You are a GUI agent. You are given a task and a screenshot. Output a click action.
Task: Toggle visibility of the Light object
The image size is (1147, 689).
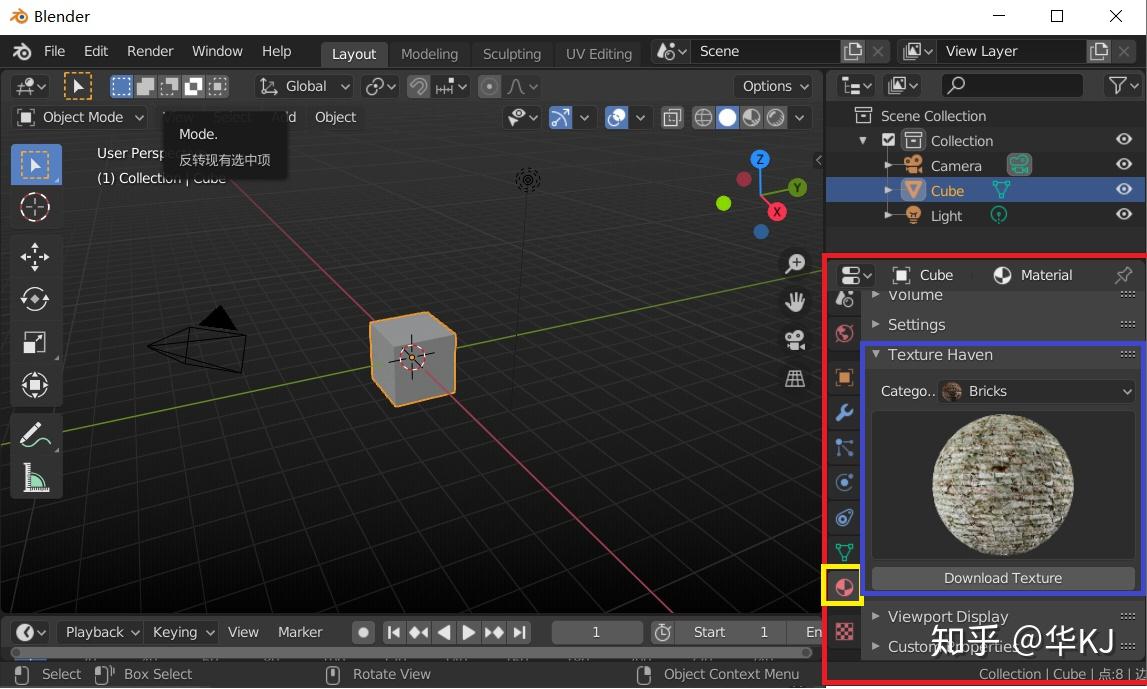point(1123,215)
